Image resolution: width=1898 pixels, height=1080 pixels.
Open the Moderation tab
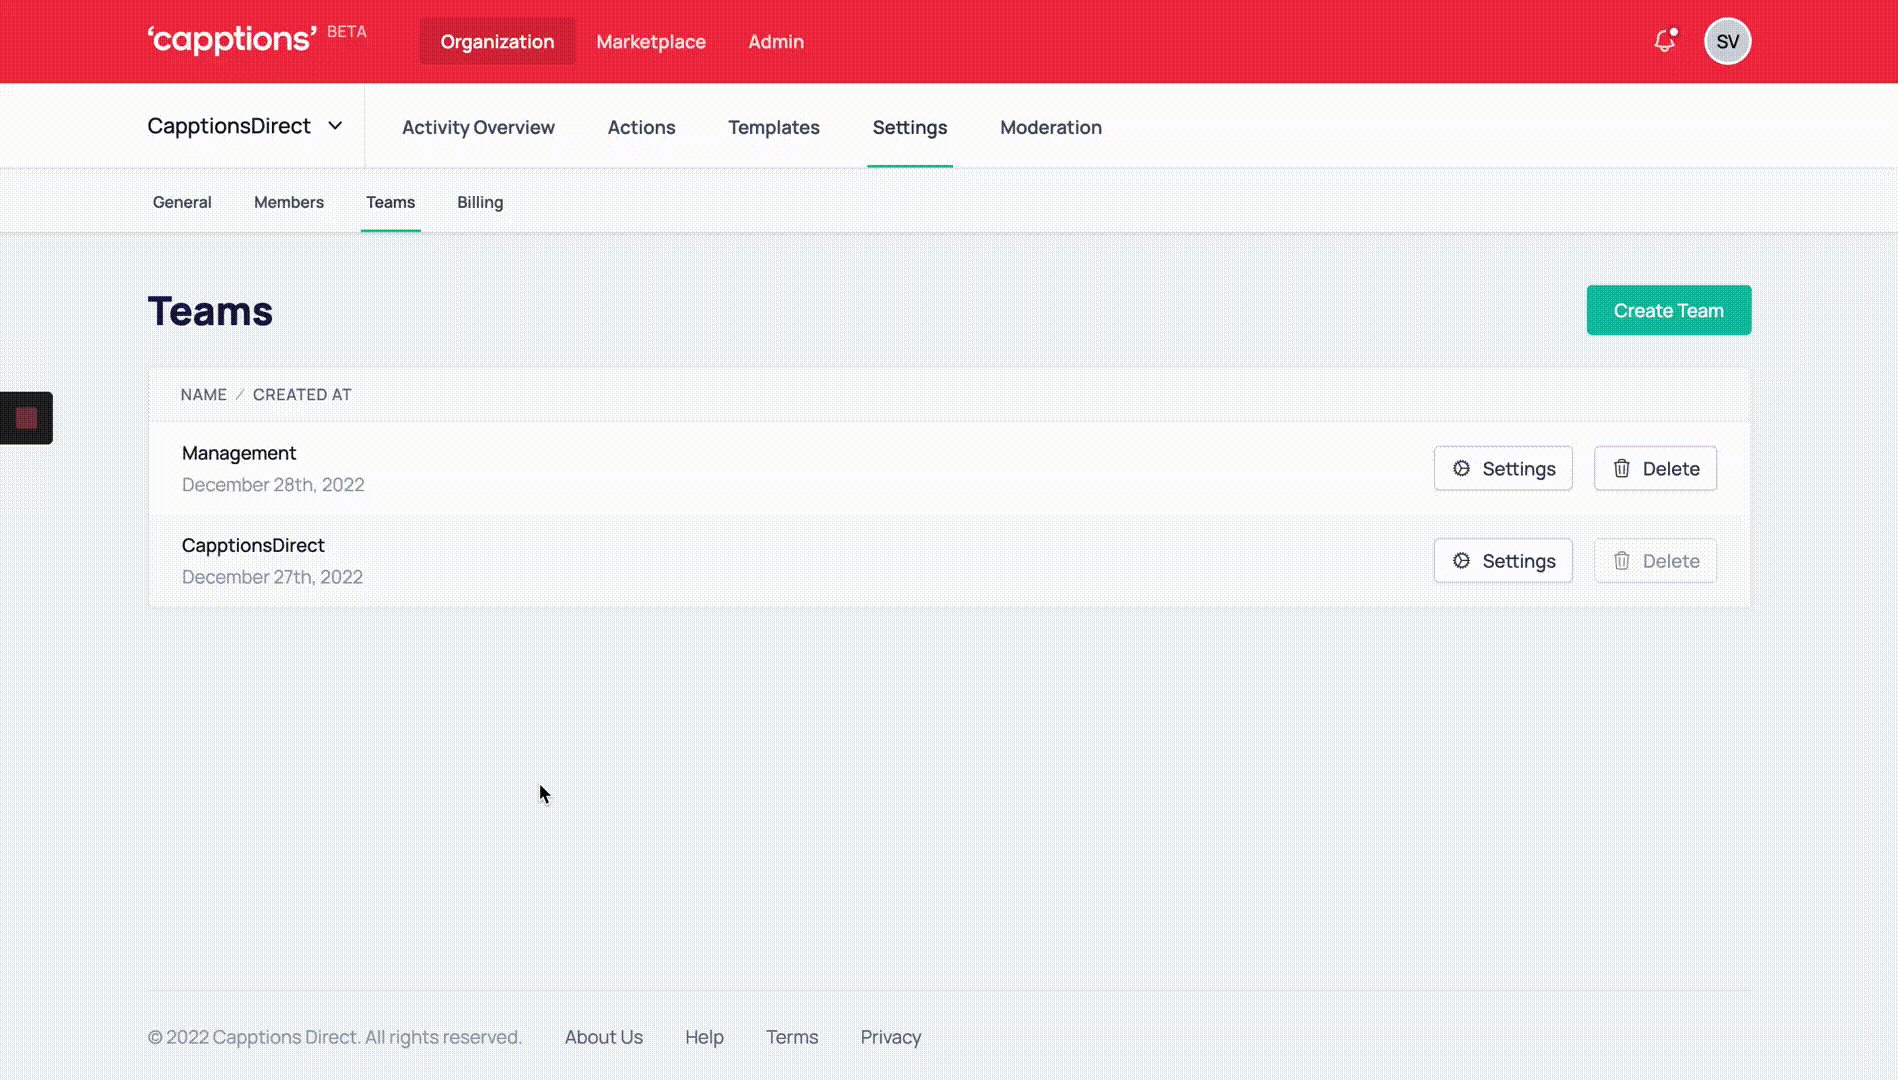(1050, 127)
